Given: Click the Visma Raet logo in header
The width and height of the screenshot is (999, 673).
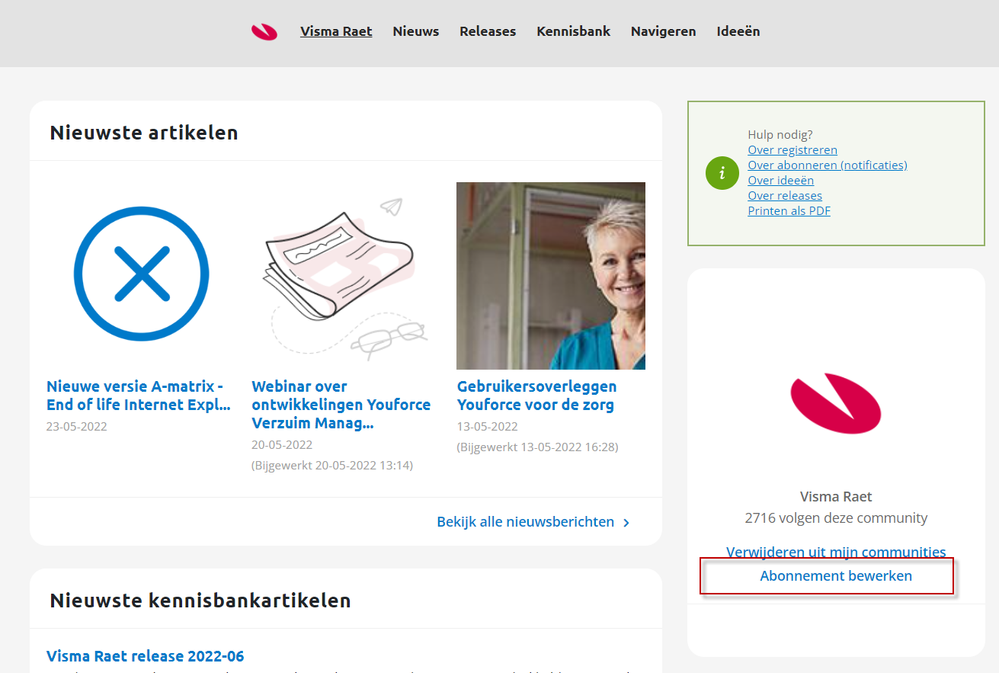Looking at the screenshot, I should [x=264, y=31].
